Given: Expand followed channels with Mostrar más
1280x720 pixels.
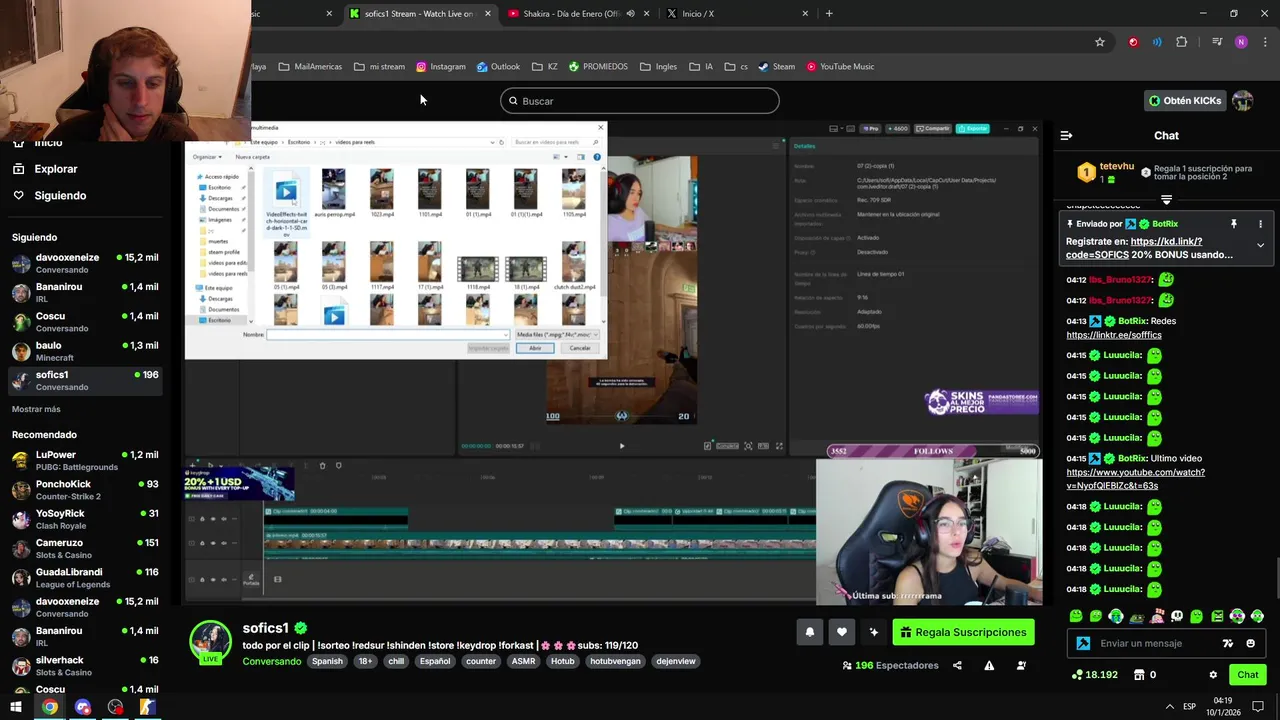Looking at the screenshot, I should coord(36,409).
